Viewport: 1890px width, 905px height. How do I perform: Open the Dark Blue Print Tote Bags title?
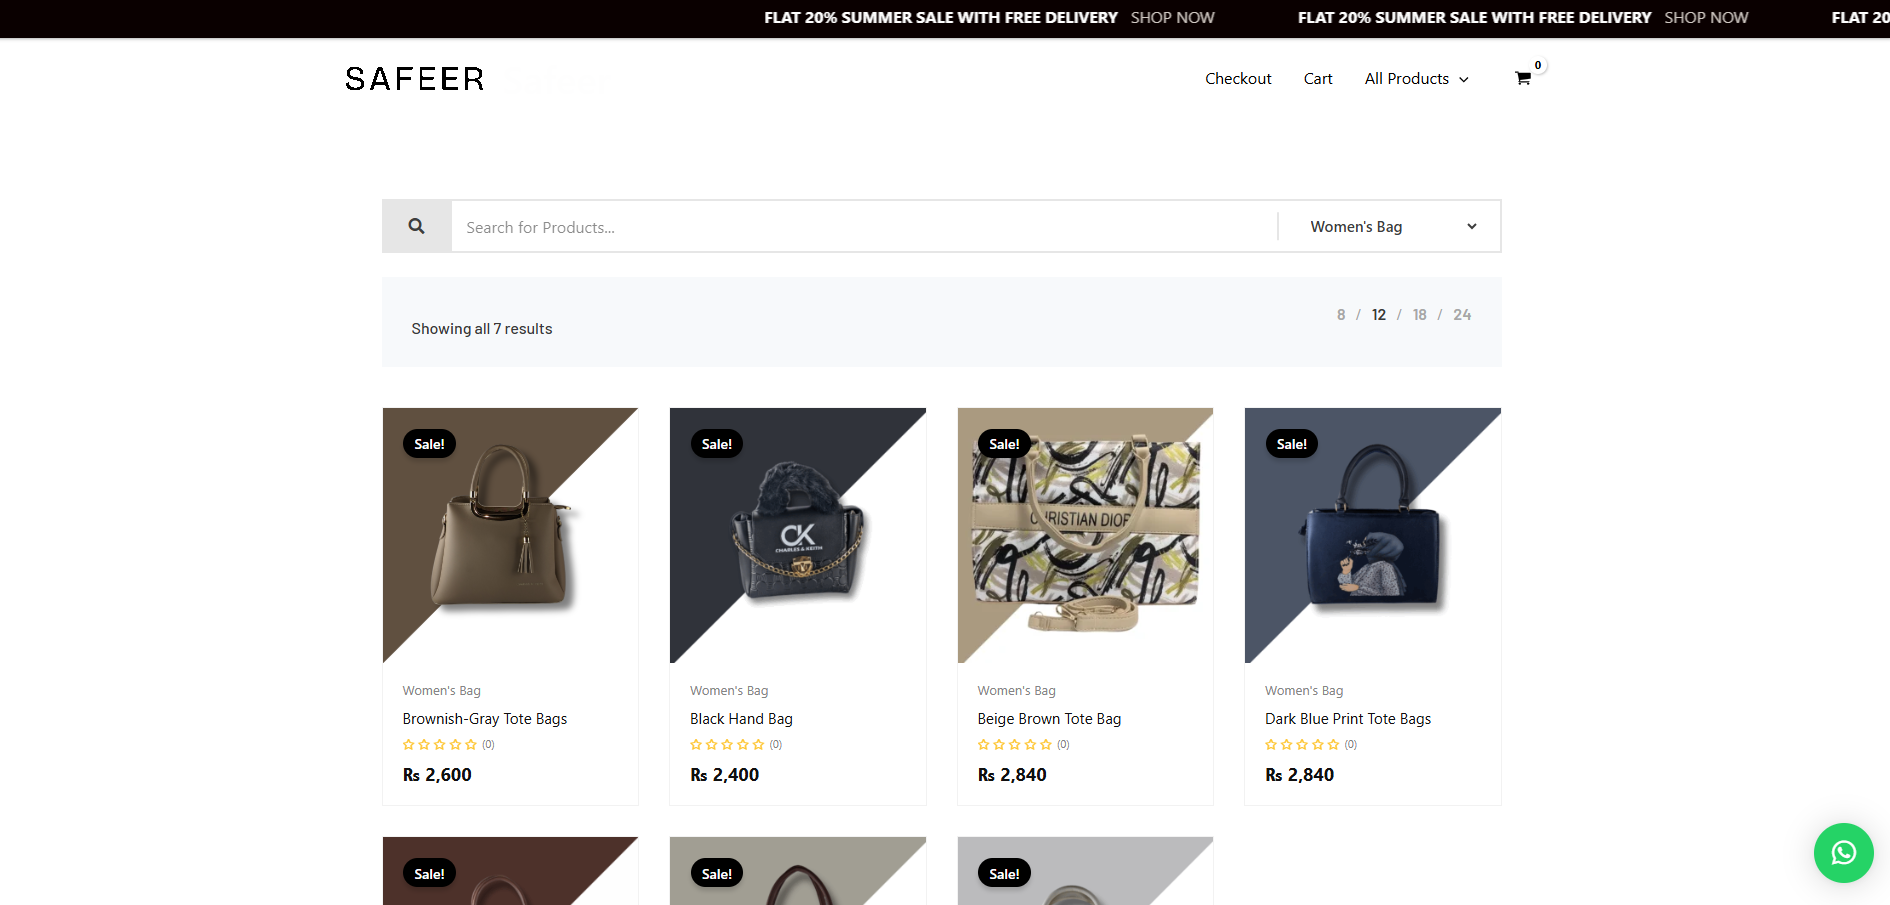point(1348,719)
